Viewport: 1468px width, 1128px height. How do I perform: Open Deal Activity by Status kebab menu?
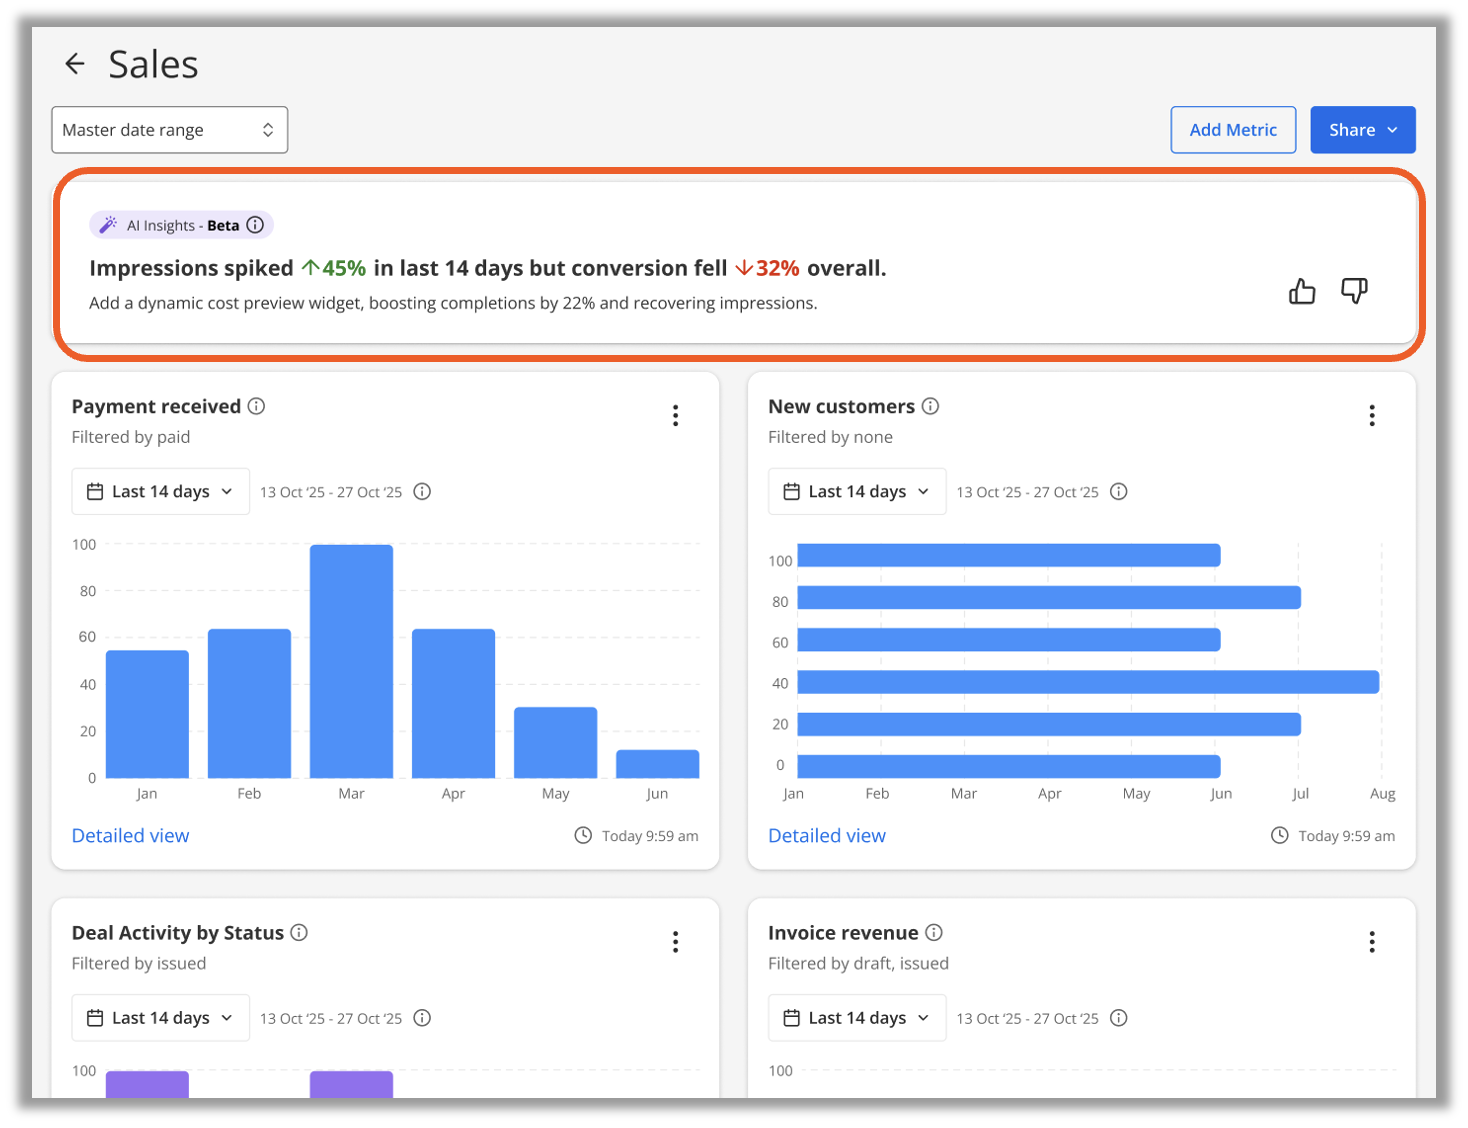tap(676, 942)
